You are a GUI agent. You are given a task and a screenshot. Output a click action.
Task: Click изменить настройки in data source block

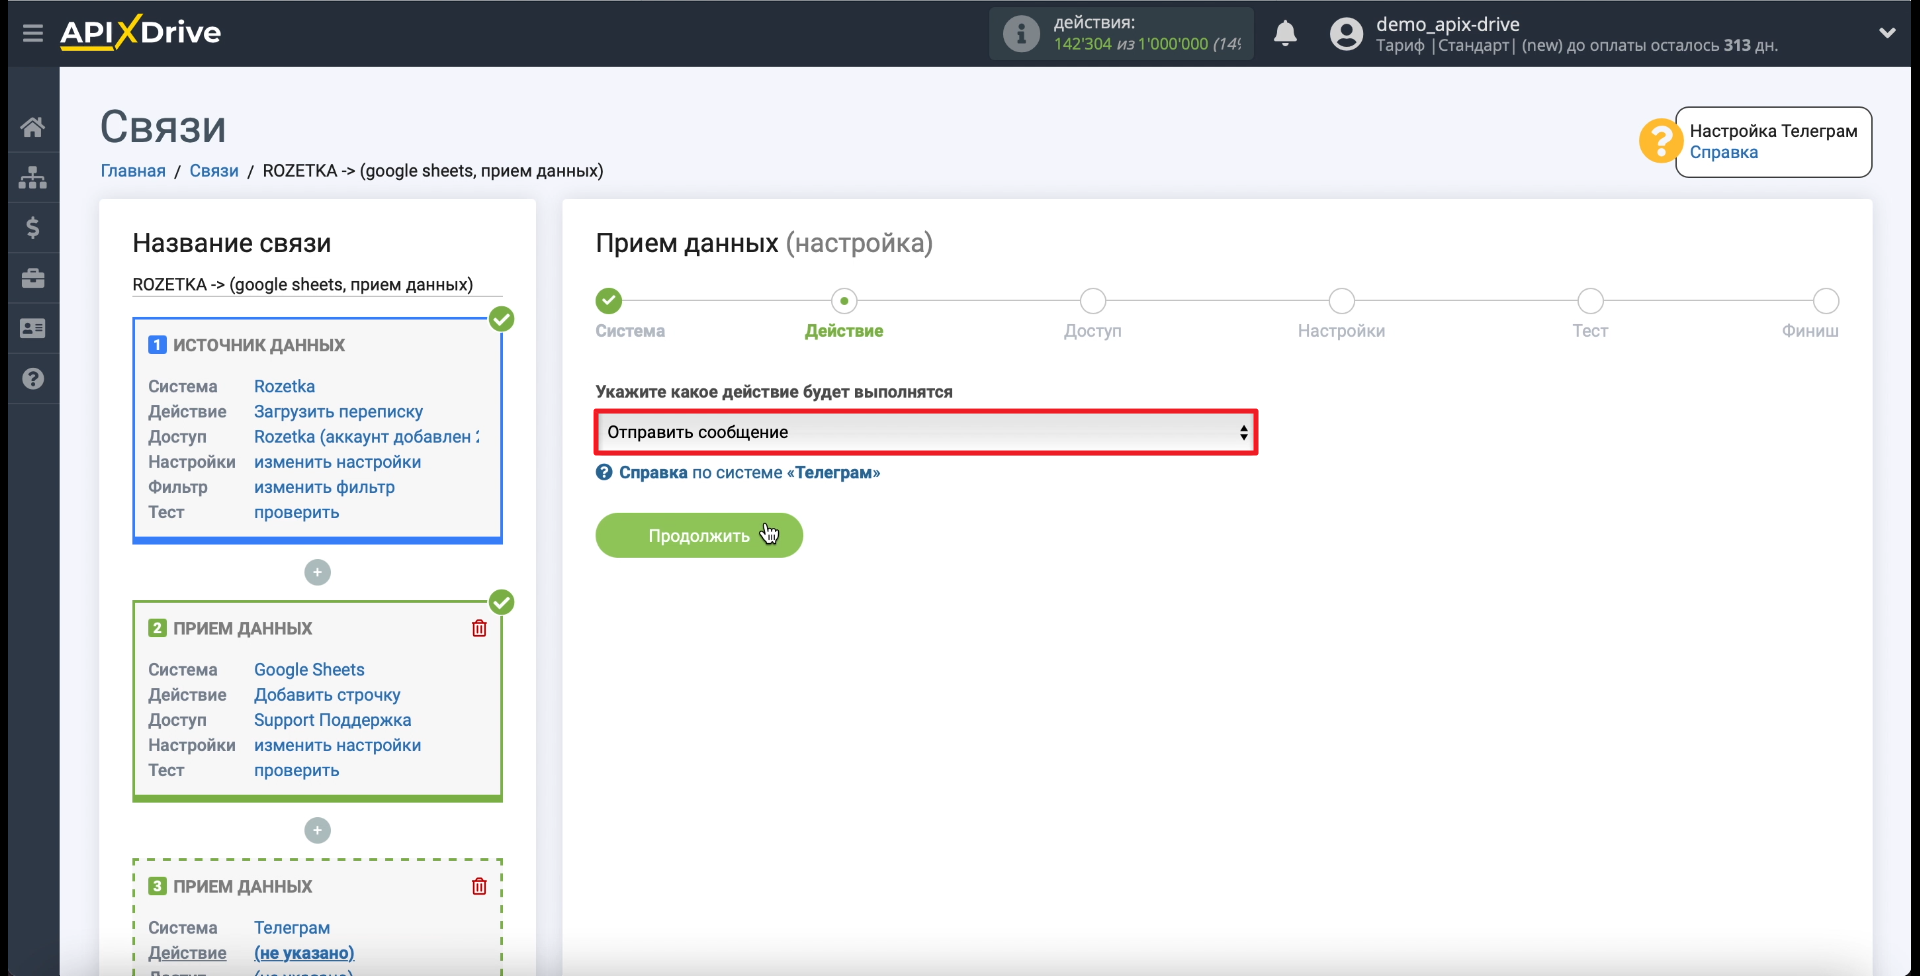pyautogui.click(x=337, y=462)
